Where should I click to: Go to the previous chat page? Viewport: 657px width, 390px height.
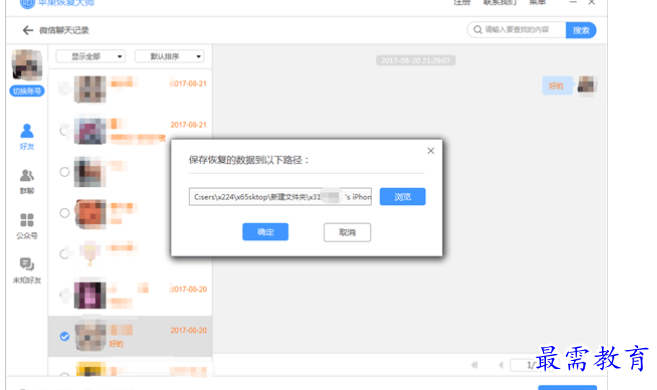pos(501,365)
